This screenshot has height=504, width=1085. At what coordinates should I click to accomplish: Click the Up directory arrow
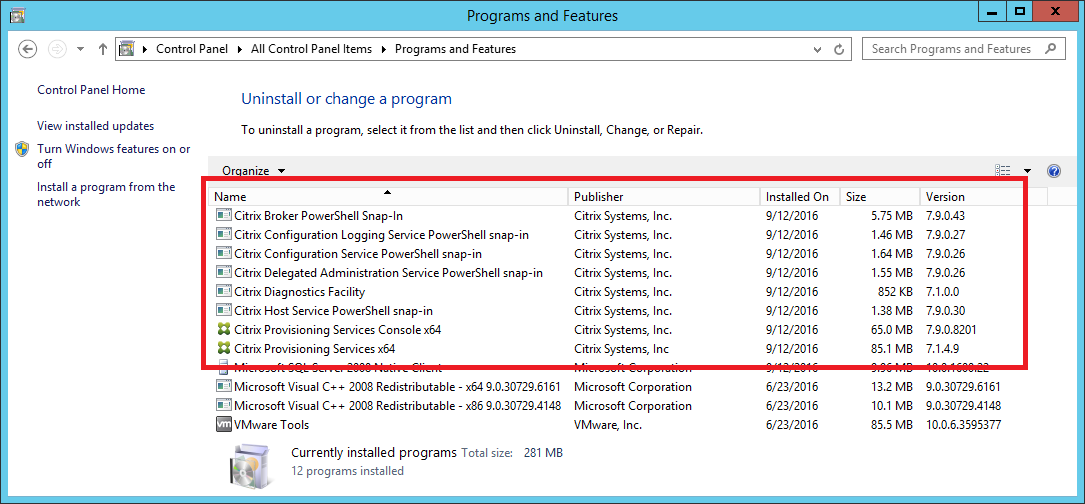coord(103,49)
